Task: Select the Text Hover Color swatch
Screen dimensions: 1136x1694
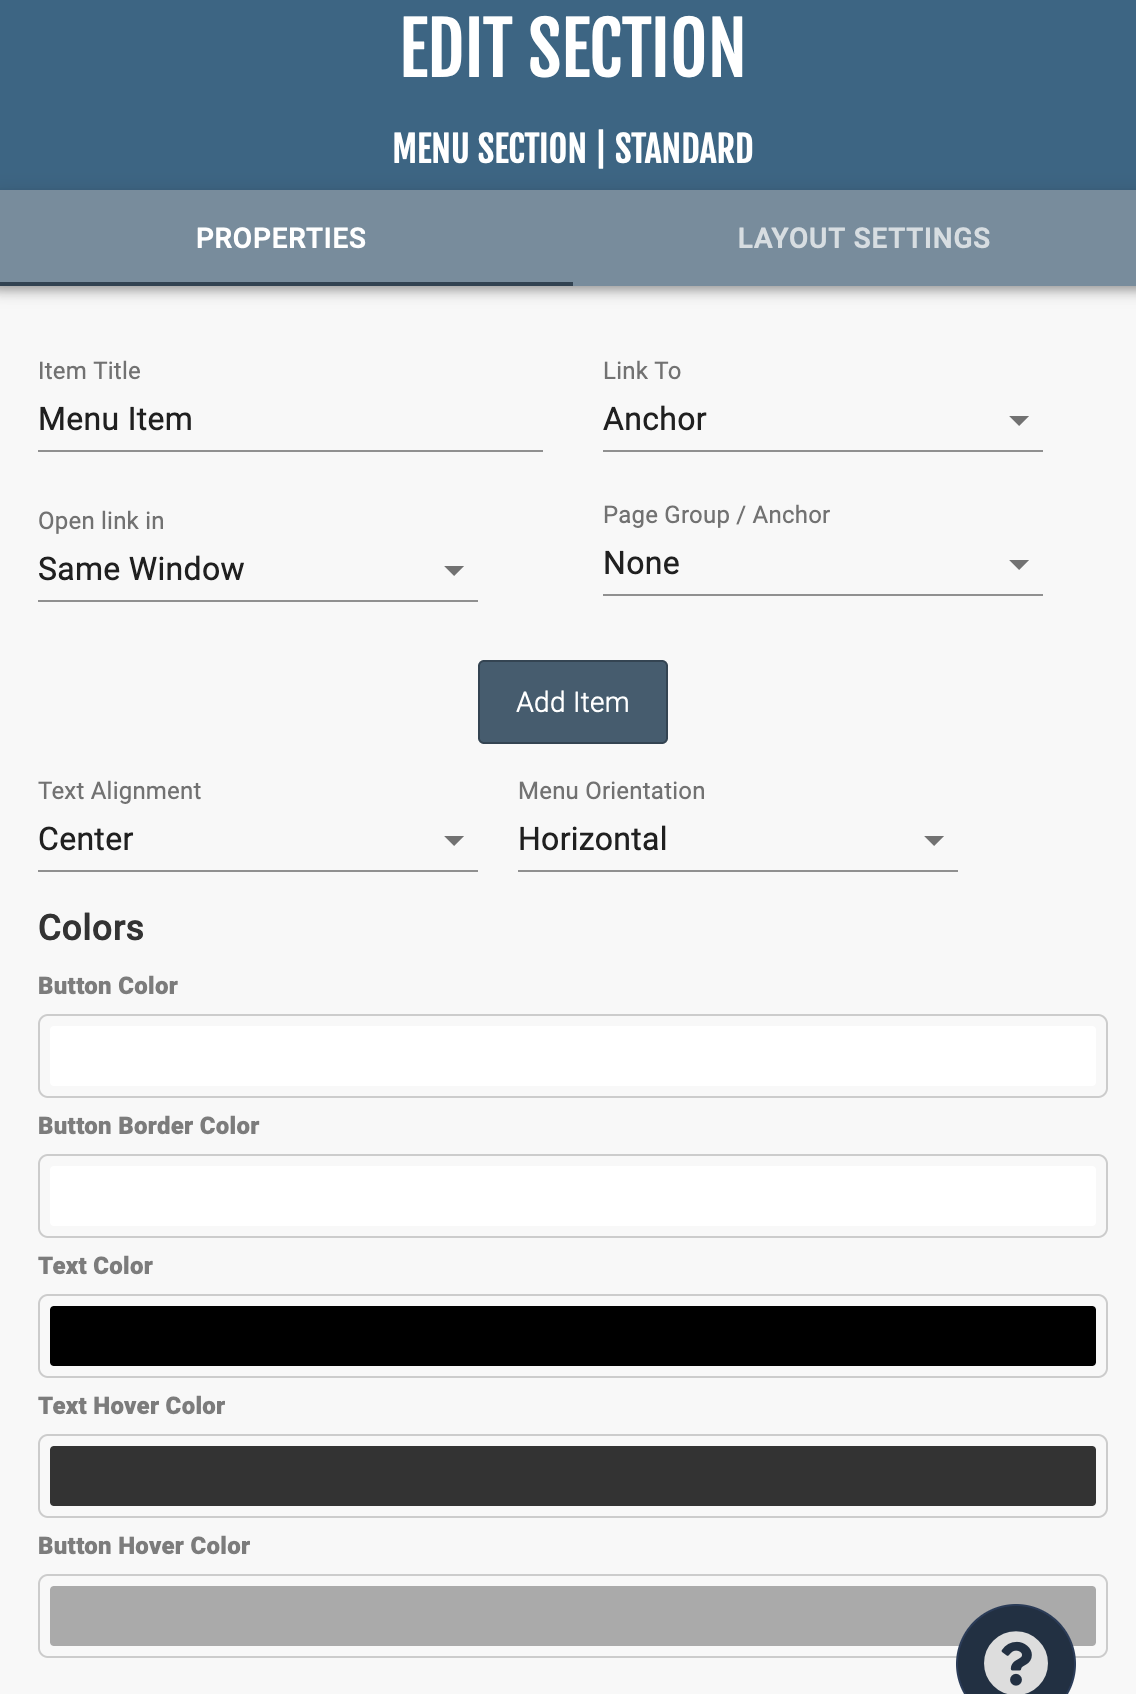Action: [x=572, y=1476]
